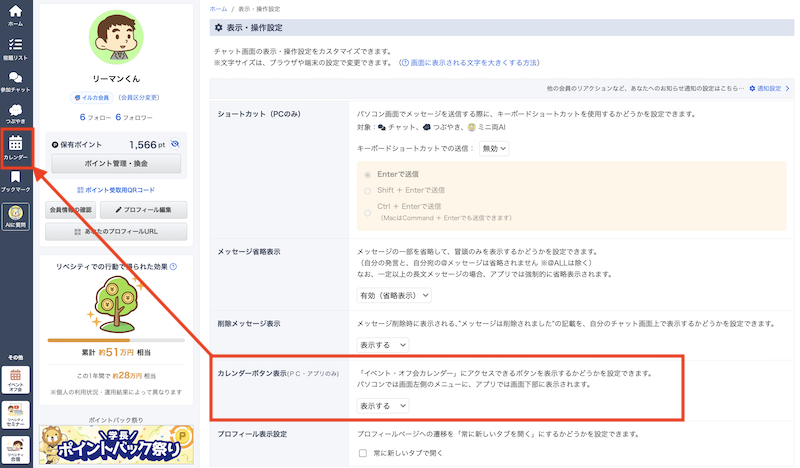Image resolution: width=800 pixels, height=468 pixels.
Task: Open the 6 フォロー following list
Action: tap(95, 117)
